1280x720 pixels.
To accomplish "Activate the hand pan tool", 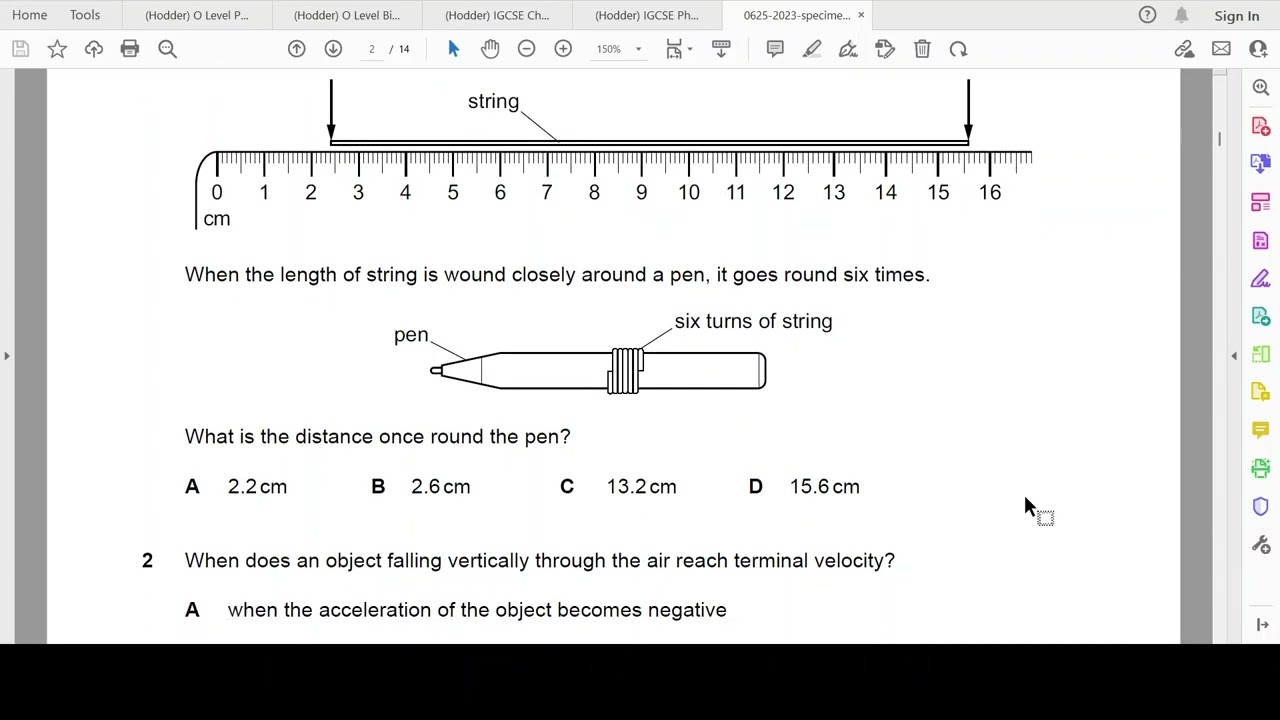I will pyautogui.click(x=490, y=49).
